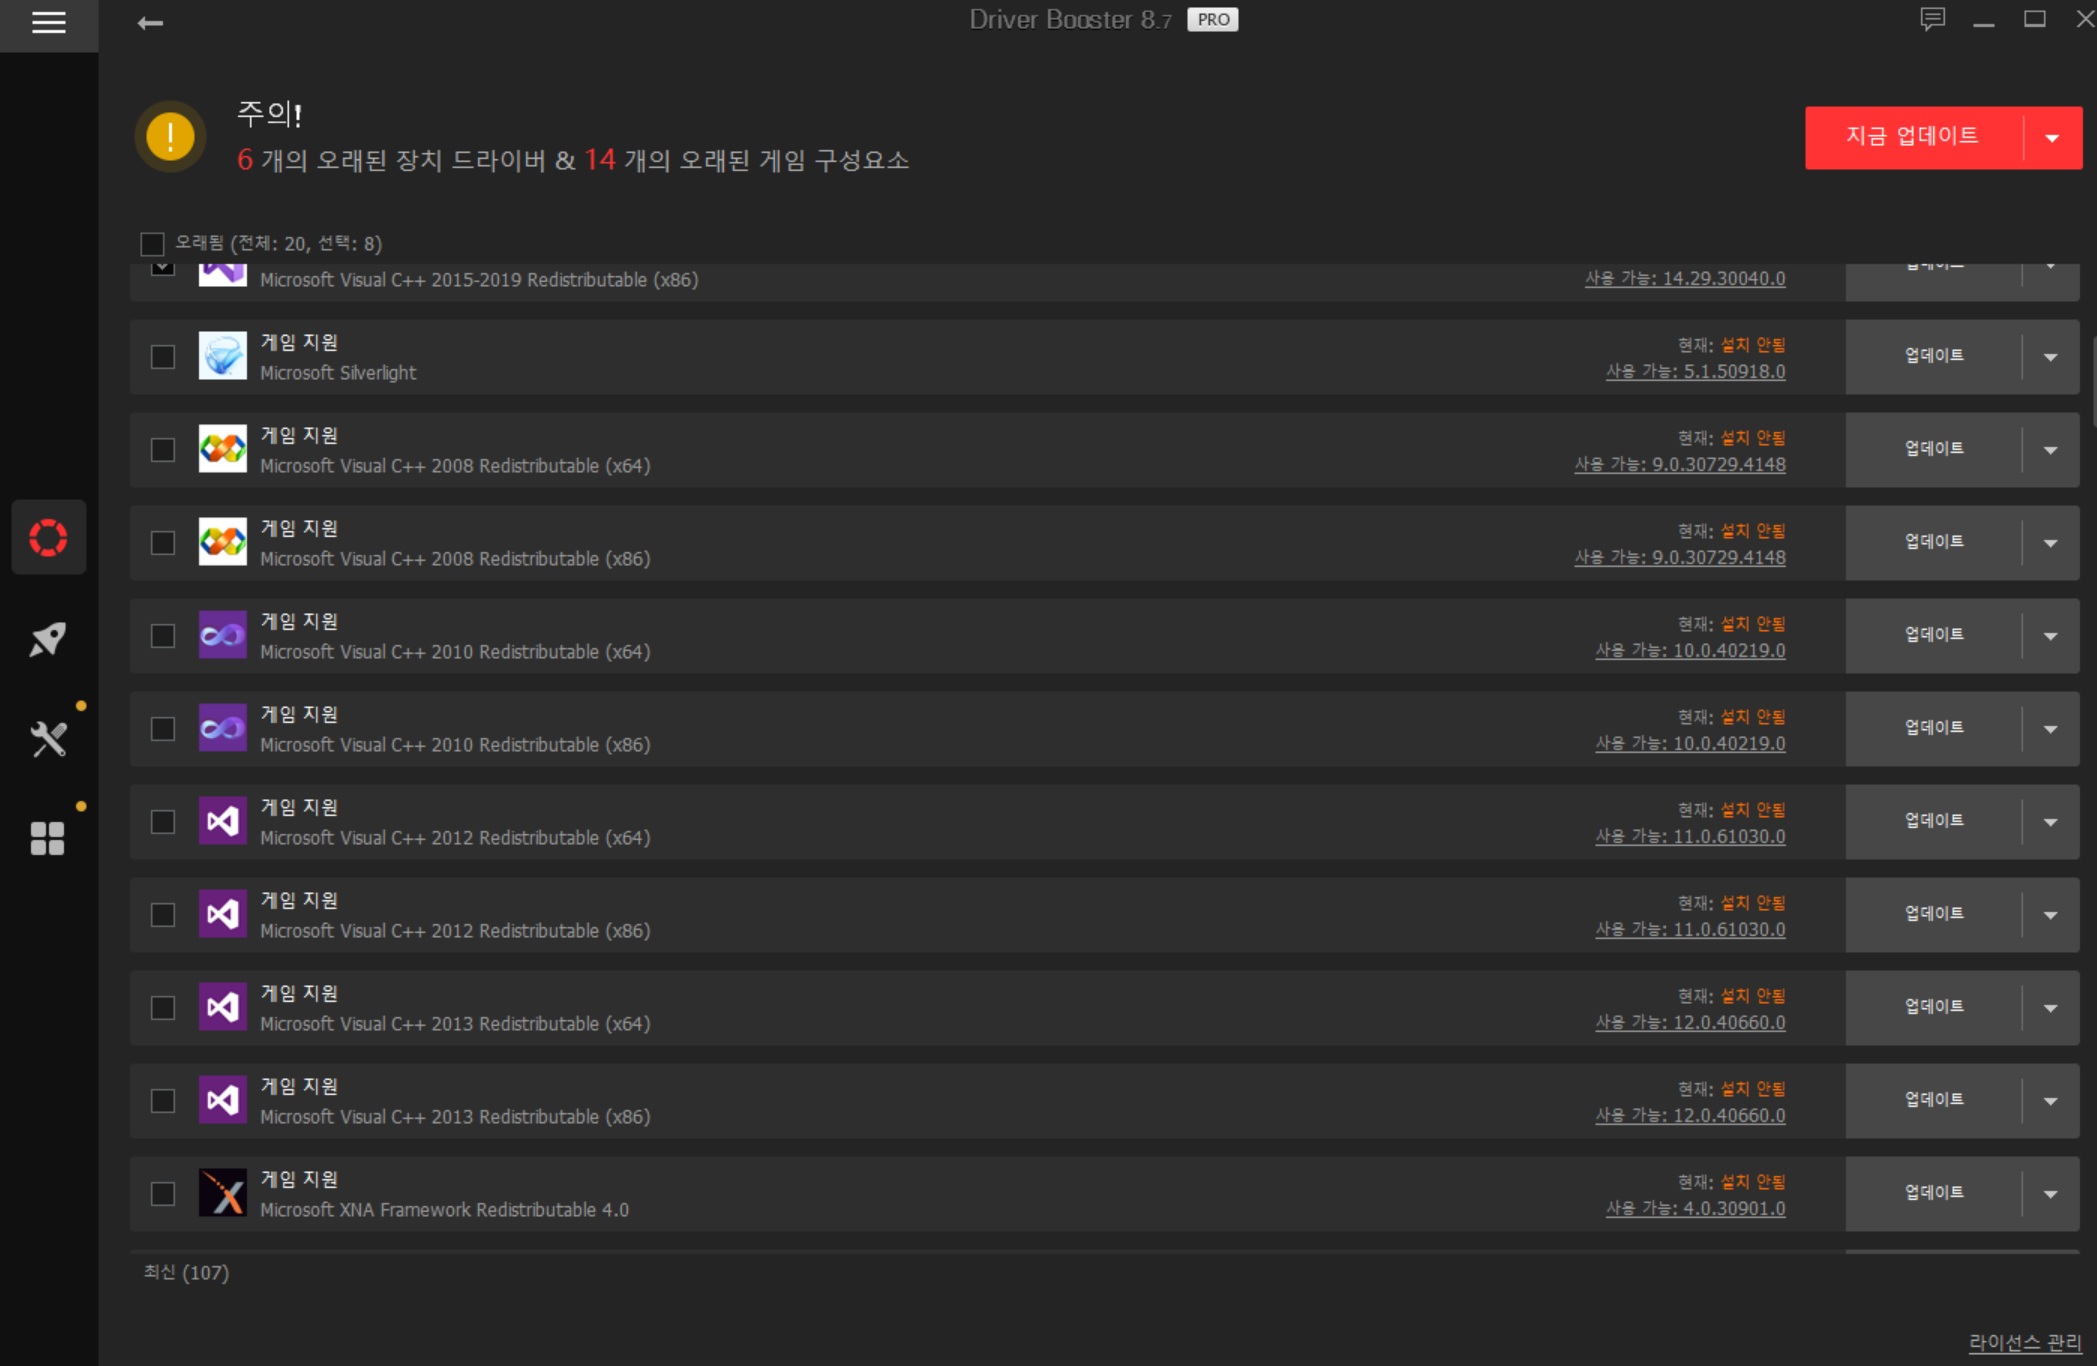This screenshot has width=2097, height=1366.
Task: Expand update options for Visual C++ 2012 (x64)
Action: coord(2050,822)
